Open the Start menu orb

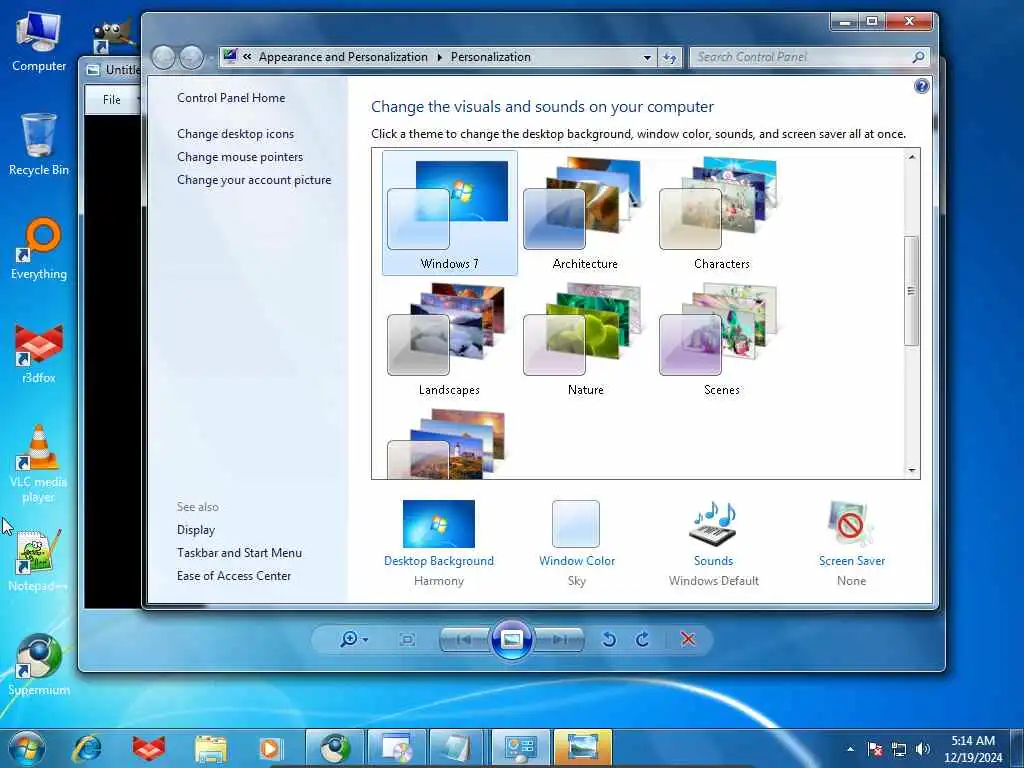27,748
